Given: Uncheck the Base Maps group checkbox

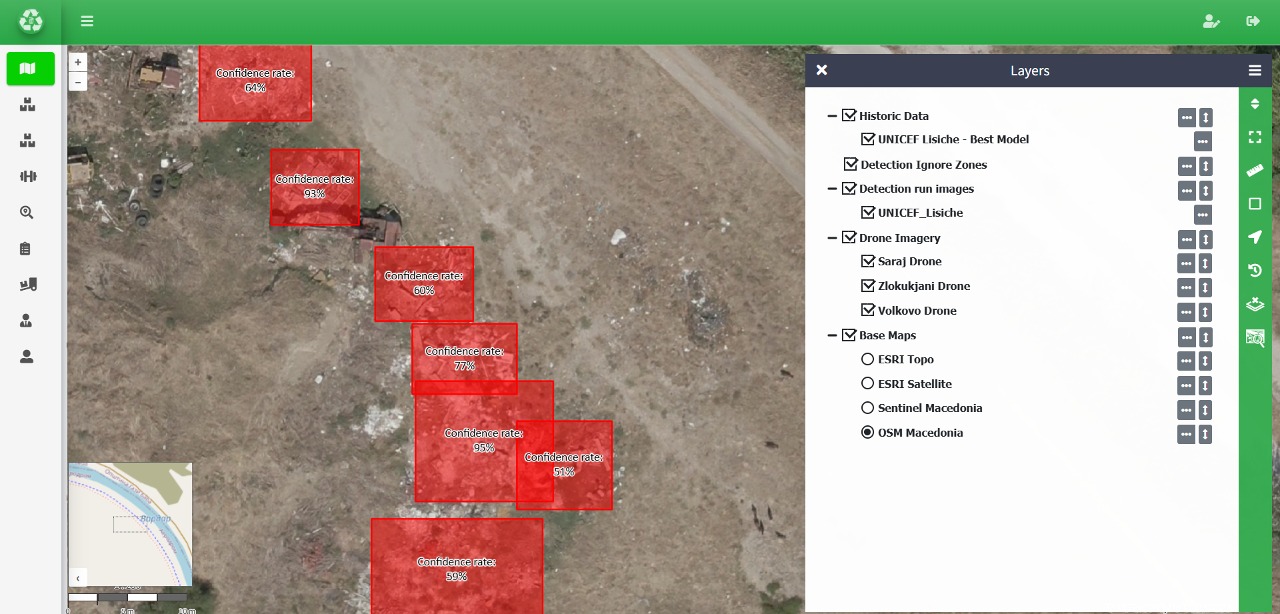Looking at the screenshot, I should [849, 336].
